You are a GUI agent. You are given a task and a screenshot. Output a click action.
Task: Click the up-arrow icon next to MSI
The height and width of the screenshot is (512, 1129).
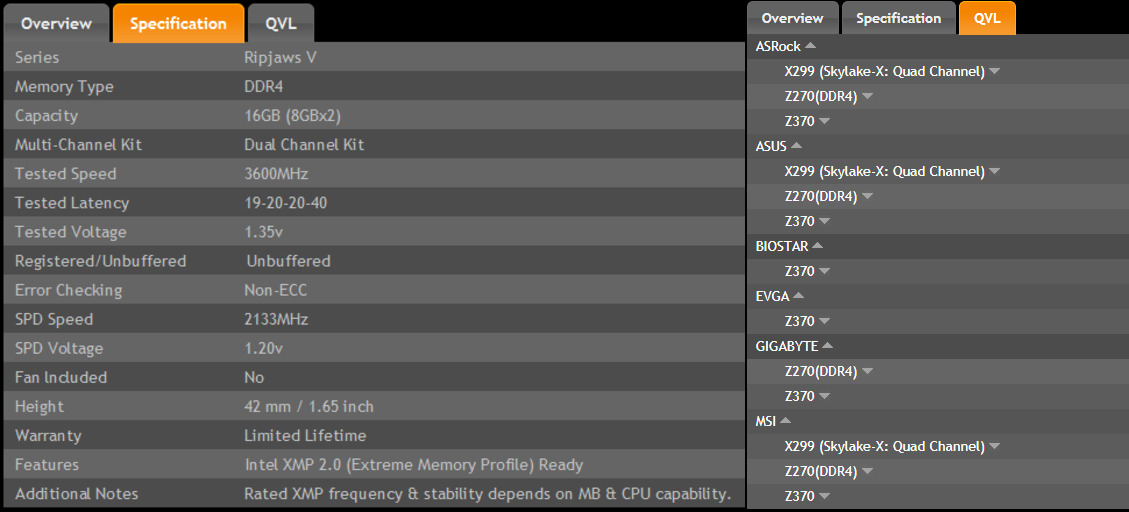786,421
